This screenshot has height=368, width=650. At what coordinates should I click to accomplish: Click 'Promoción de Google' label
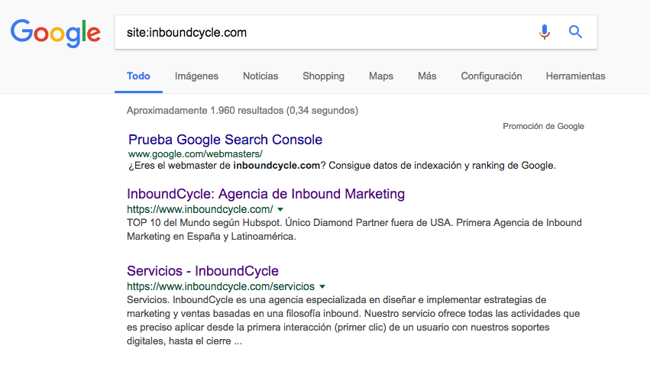[x=543, y=126]
